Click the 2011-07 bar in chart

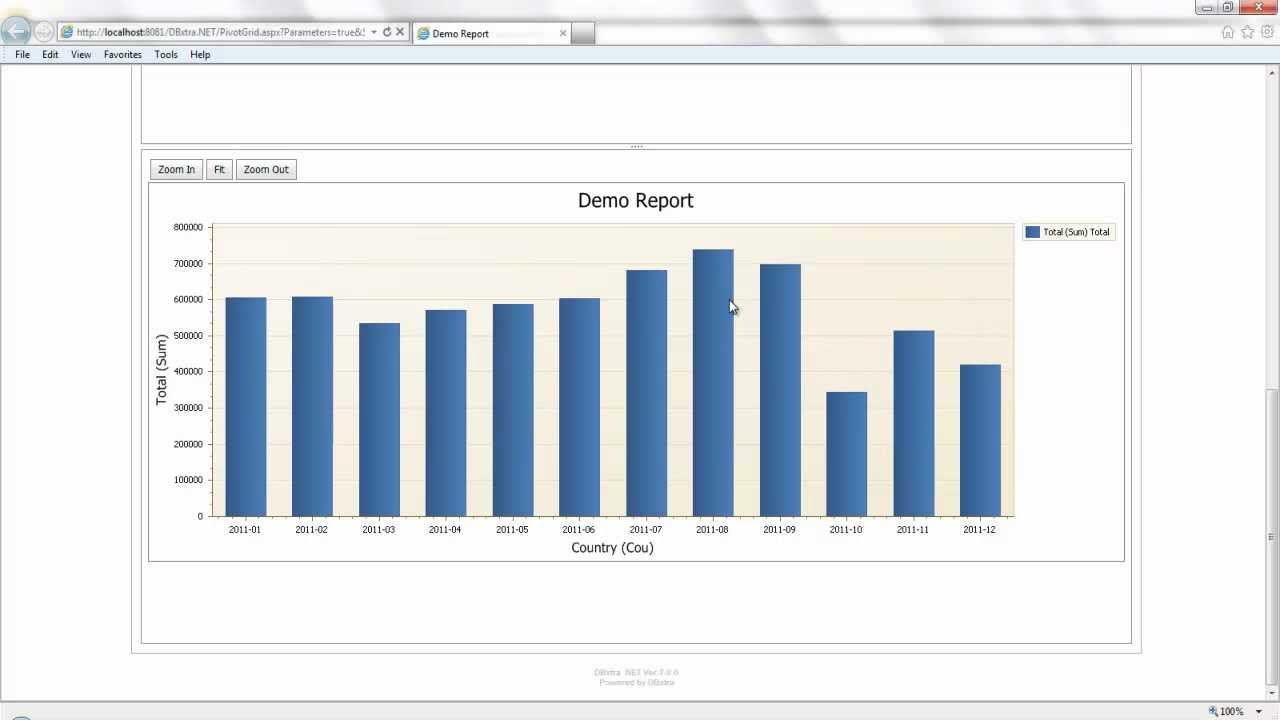[x=647, y=393]
